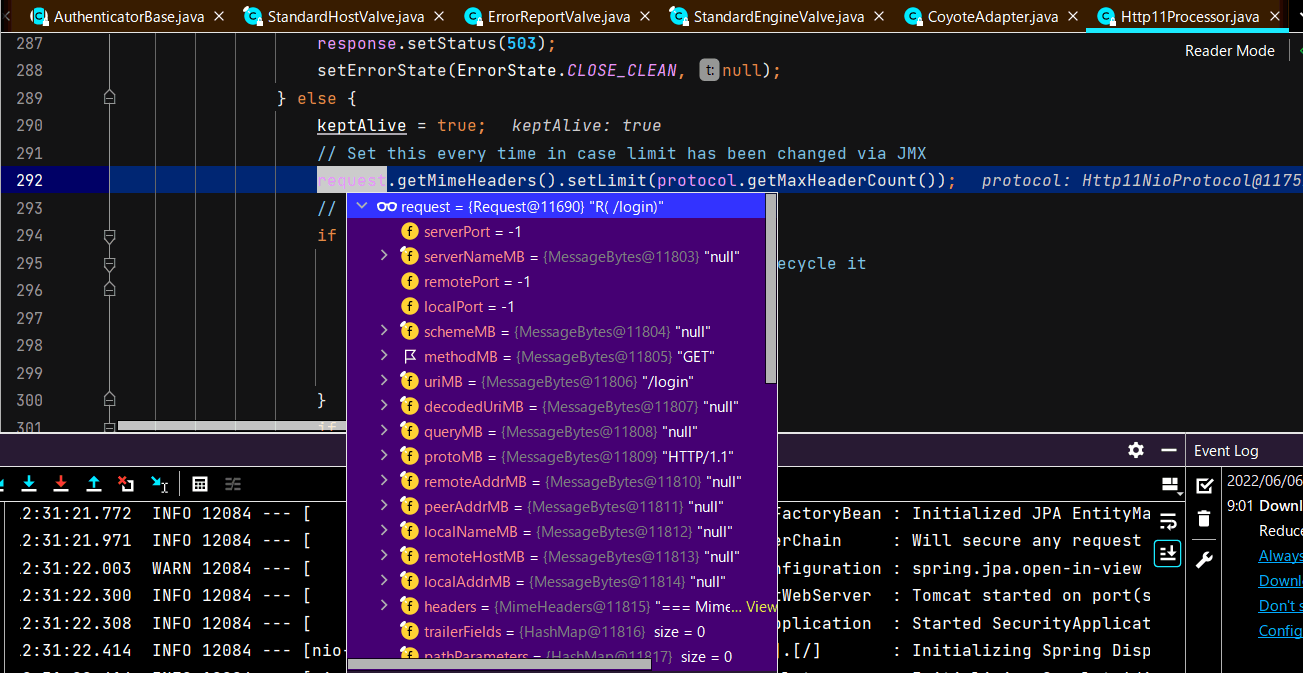This screenshot has height=673, width=1303.
Task: Expand the decodedUriMB field
Action: coord(384,406)
